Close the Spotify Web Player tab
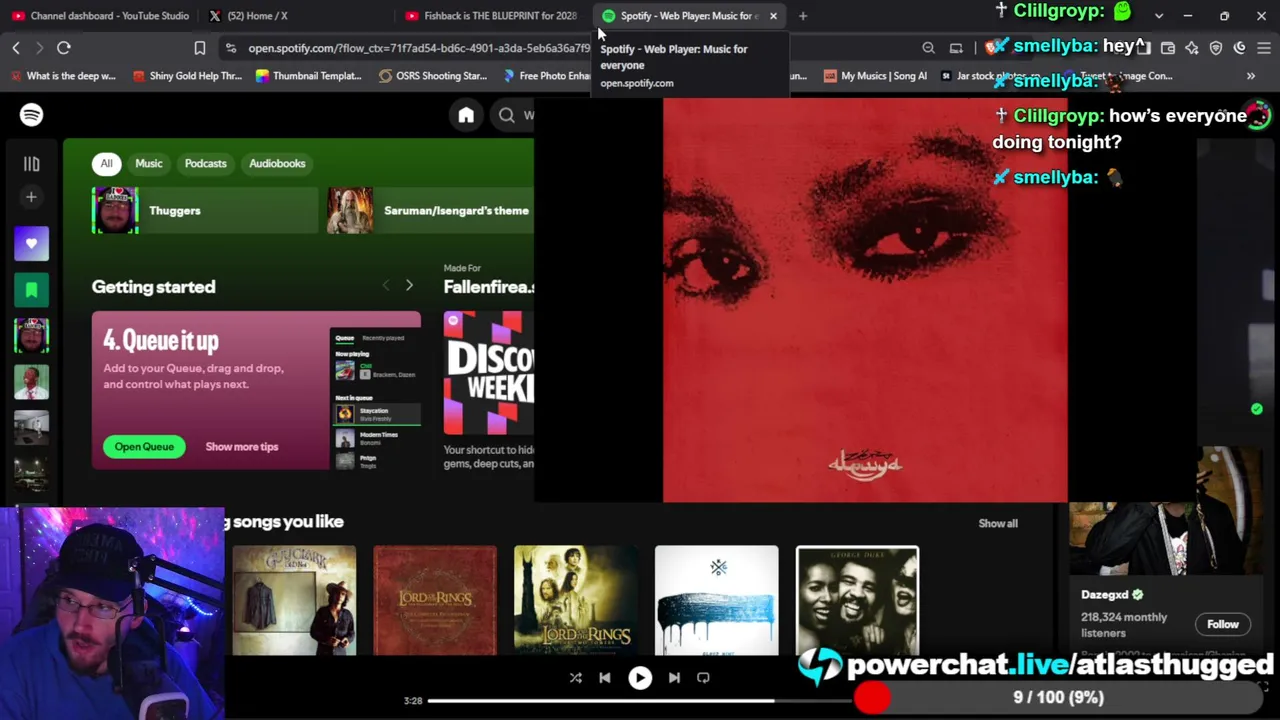This screenshot has width=1280, height=720. (773, 16)
